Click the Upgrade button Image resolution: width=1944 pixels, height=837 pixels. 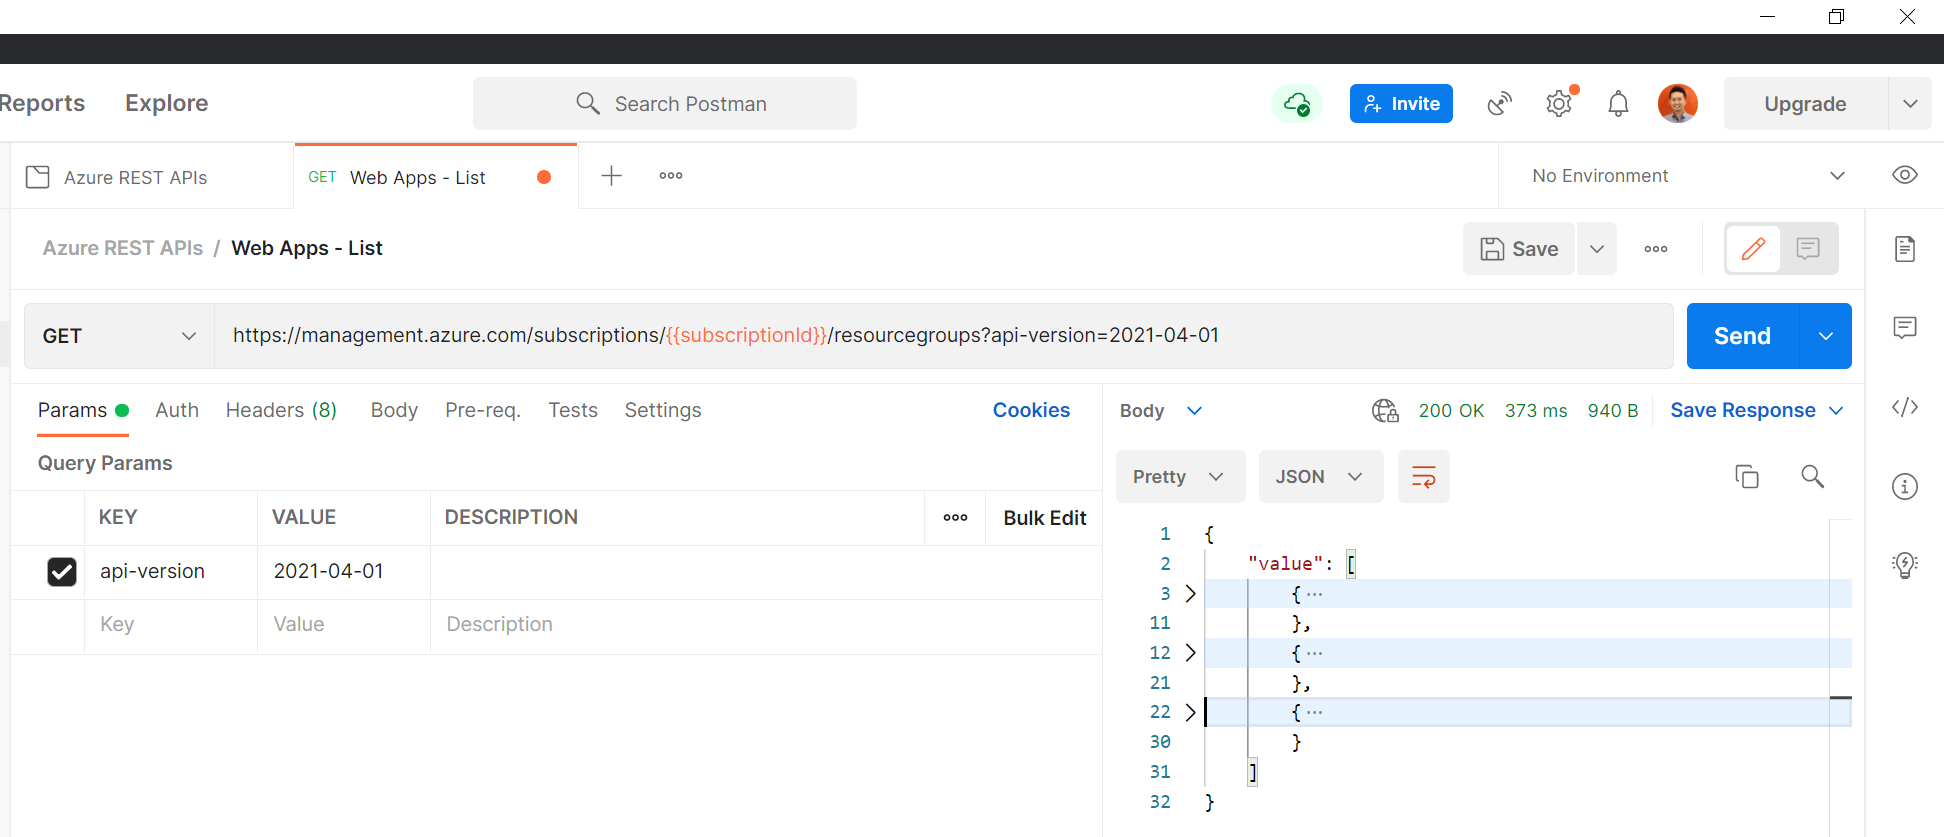(1805, 104)
